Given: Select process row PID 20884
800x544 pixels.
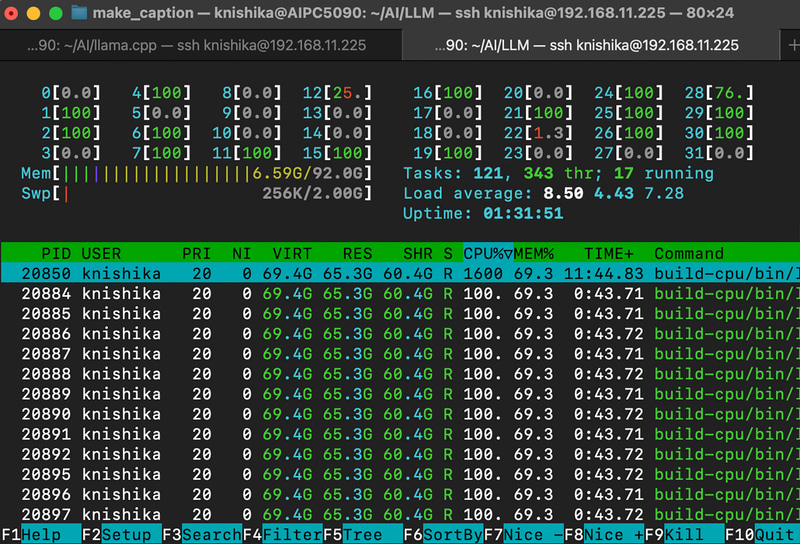Looking at the screenshot, I should pos(400,293).
